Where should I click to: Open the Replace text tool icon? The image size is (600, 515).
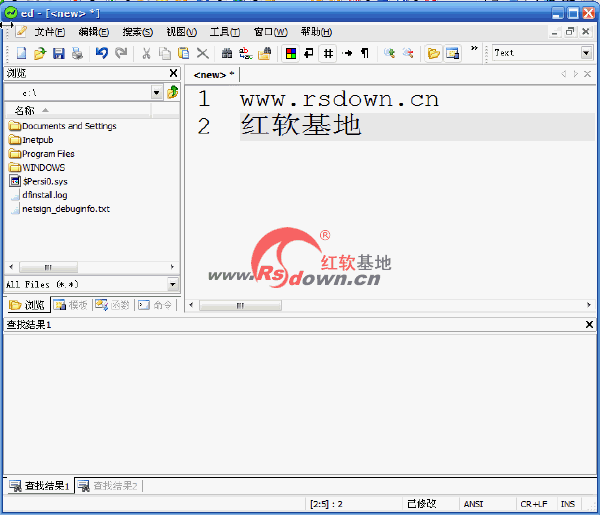[x=246, y=53]
